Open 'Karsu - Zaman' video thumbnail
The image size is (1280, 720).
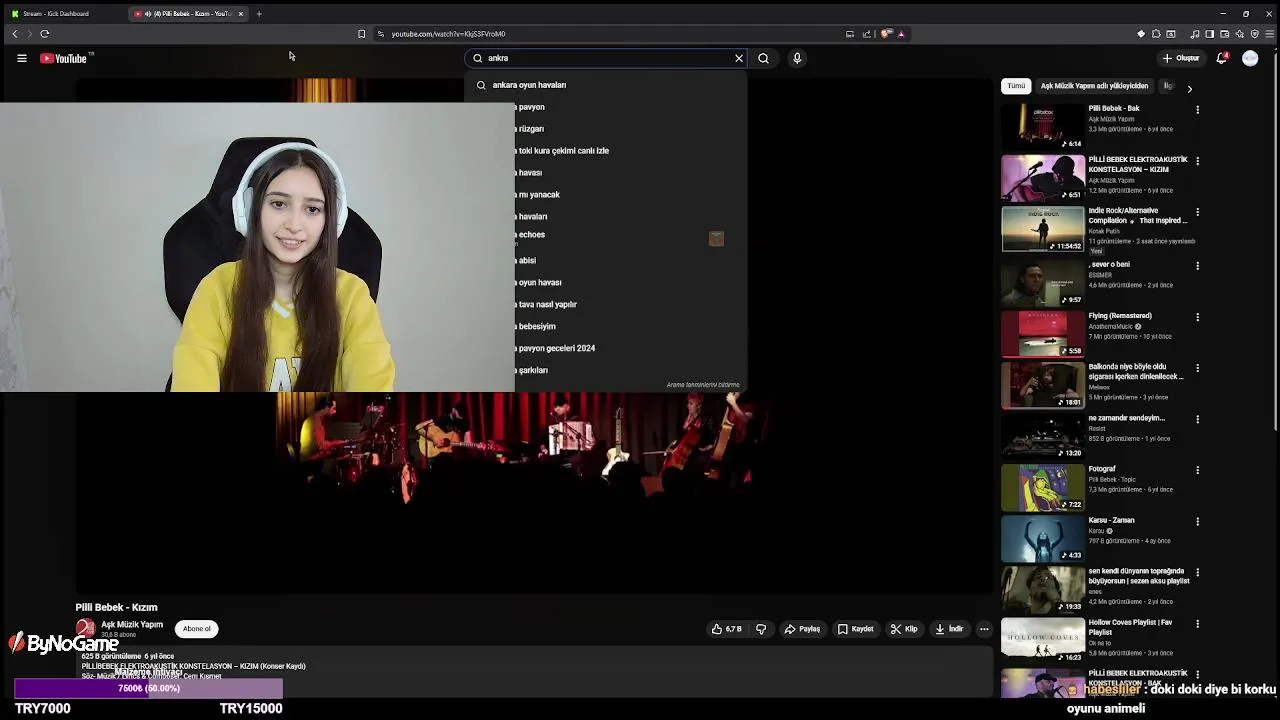1043,537
